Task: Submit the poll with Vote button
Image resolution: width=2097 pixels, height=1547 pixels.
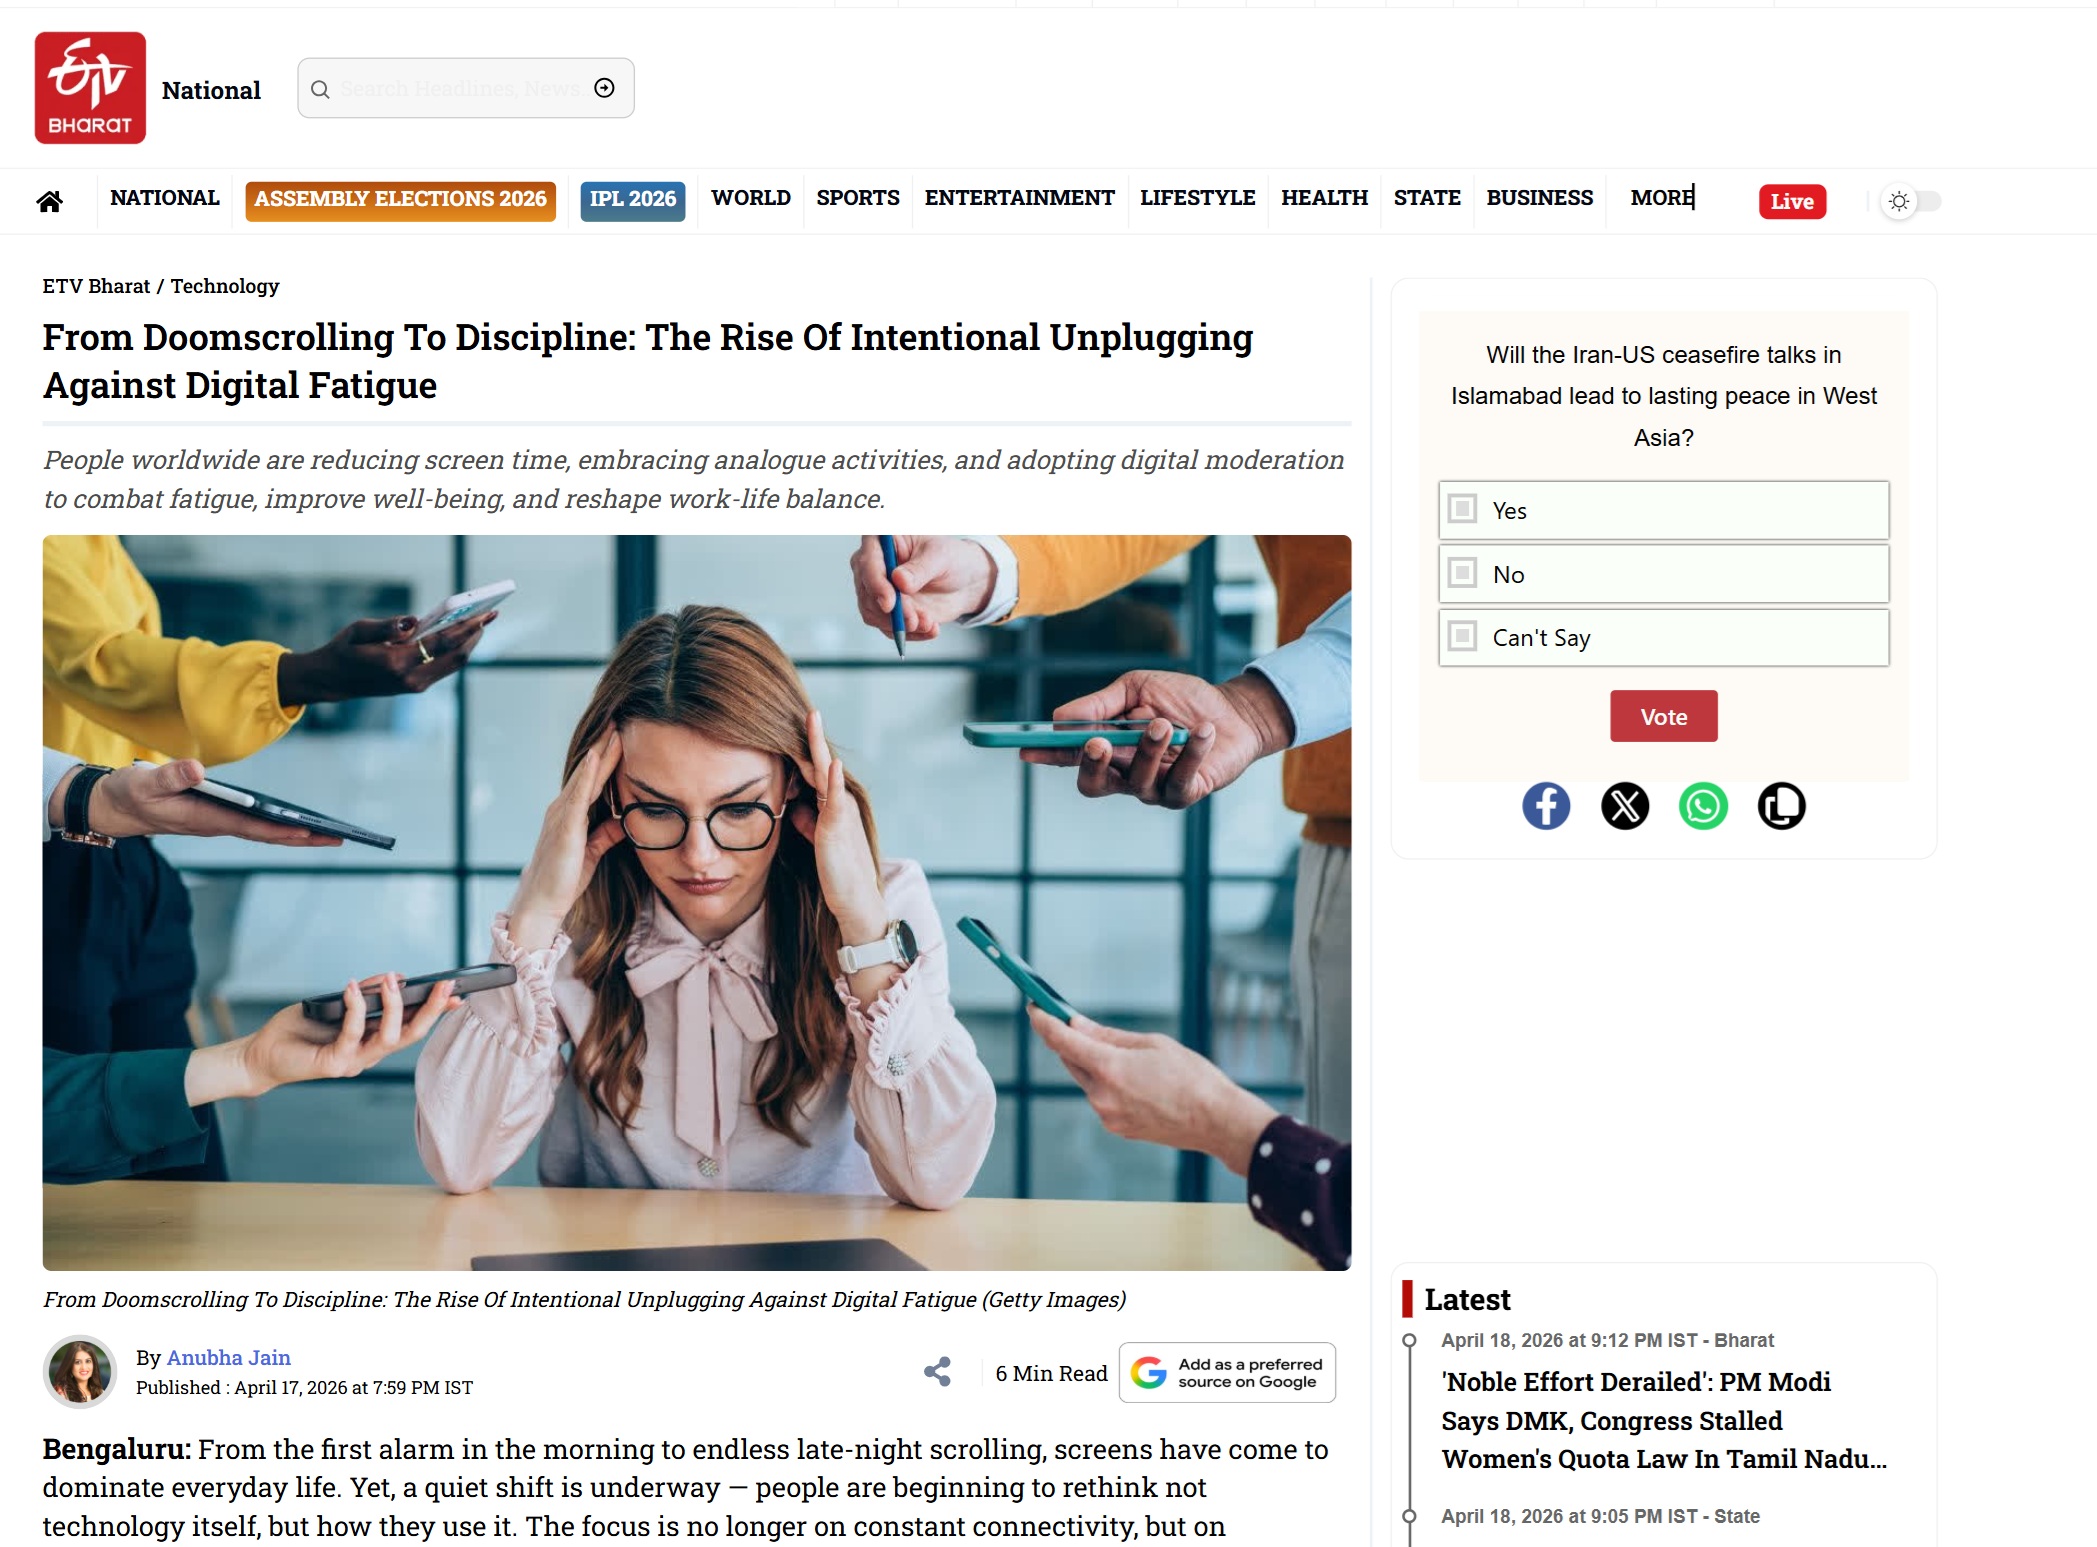Action: point(1664,716)
